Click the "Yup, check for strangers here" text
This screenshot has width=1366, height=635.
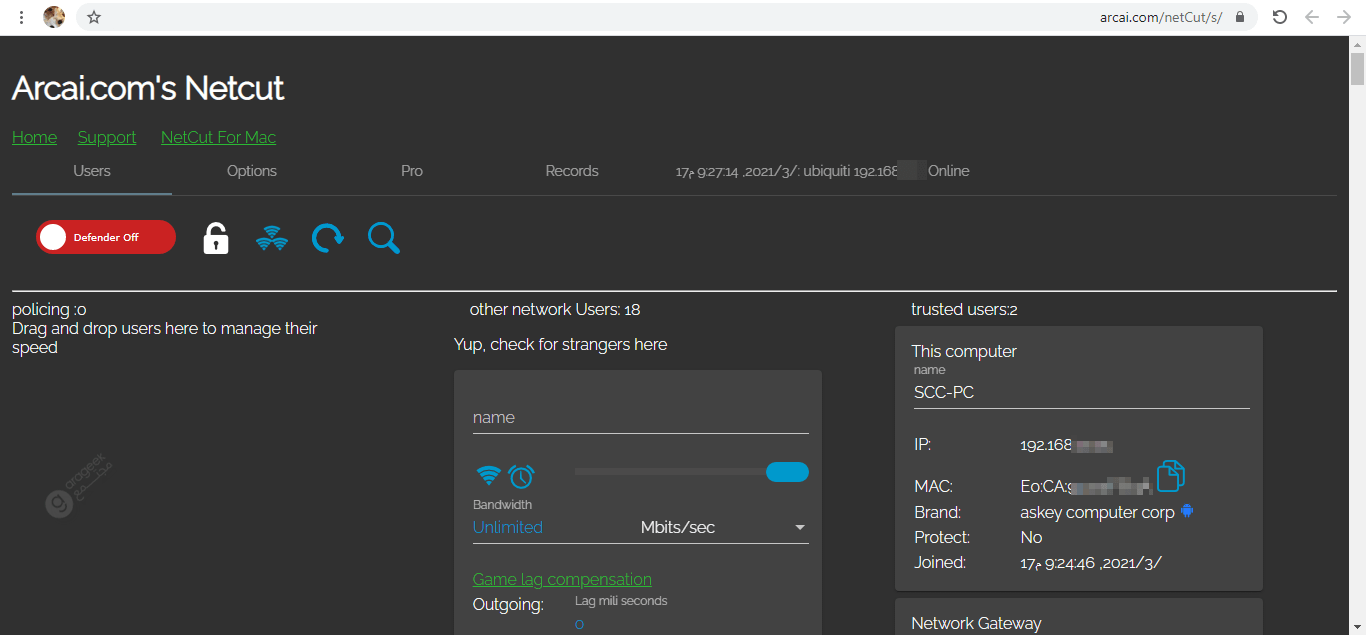tap(560, 345)
